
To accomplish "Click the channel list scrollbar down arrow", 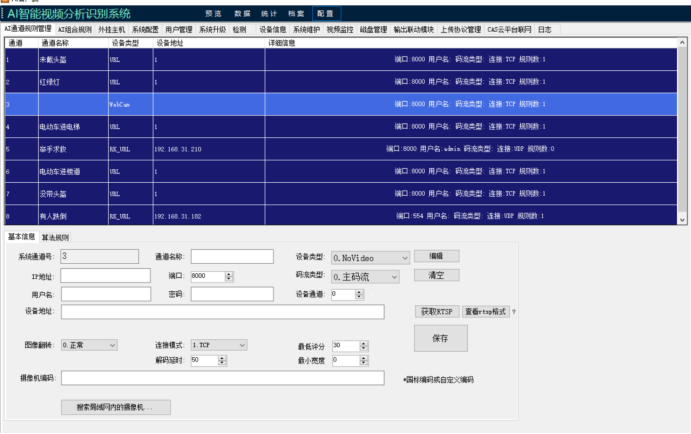I will 682,220.
